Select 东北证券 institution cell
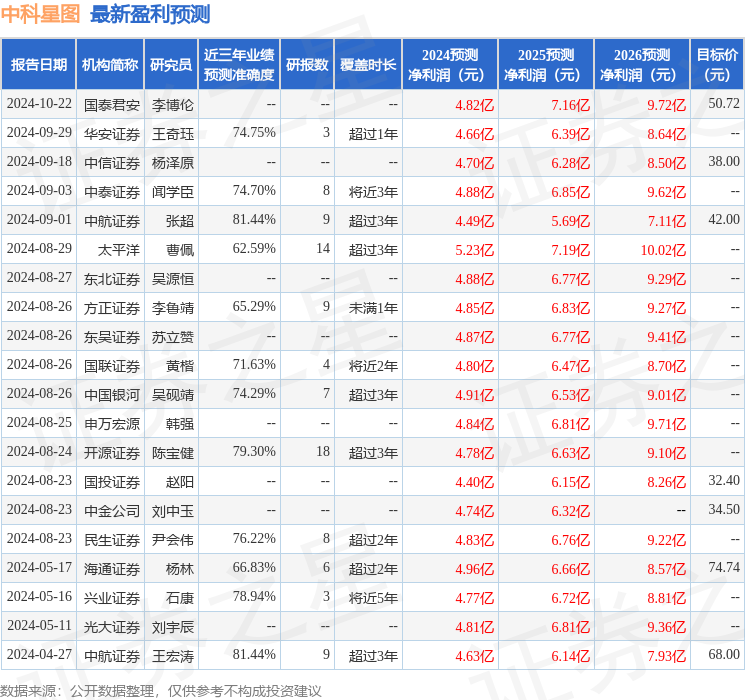The image size is (745, 700). [x=112, y=279]
